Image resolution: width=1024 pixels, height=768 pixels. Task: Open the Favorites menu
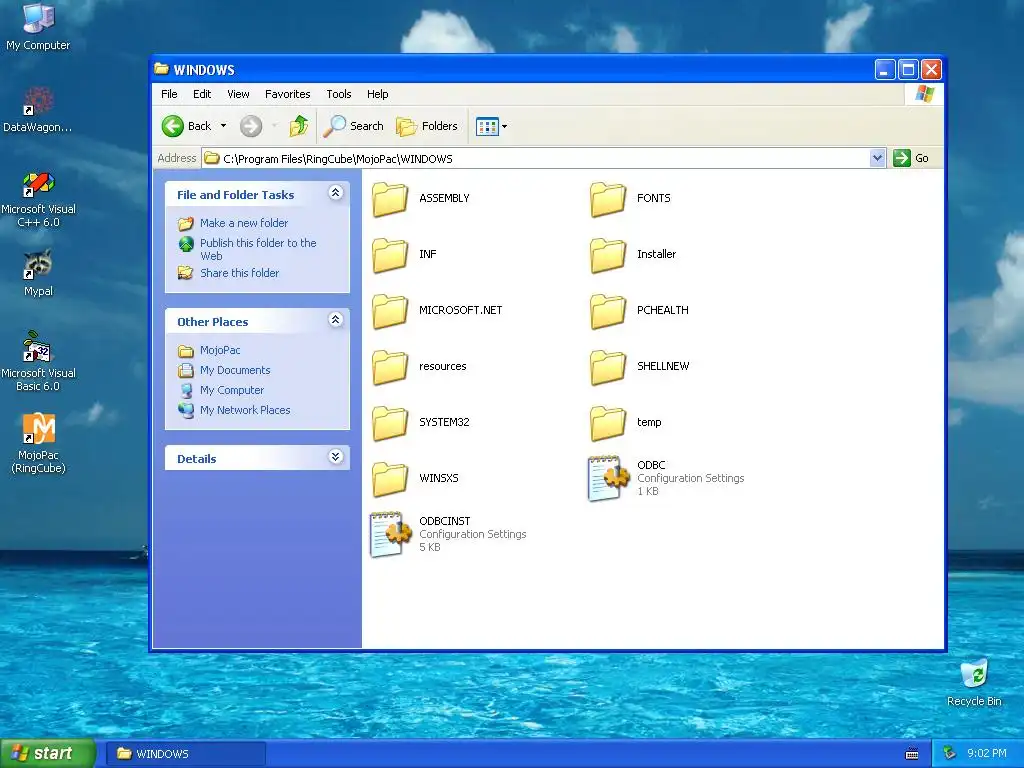[x=287, y=94]
